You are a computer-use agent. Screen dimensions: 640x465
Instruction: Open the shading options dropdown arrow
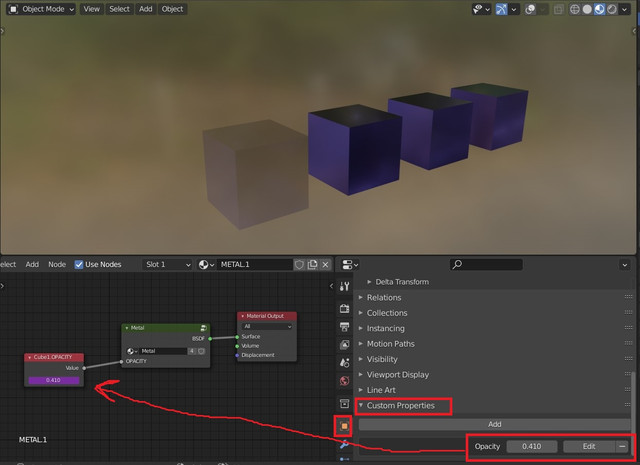point(624,9)
